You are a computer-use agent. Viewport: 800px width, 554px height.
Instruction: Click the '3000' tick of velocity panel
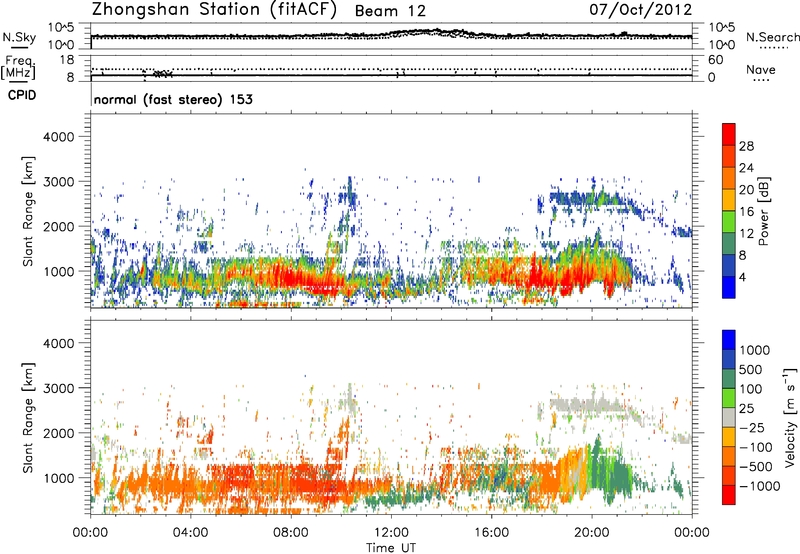(x=59, y=388)
